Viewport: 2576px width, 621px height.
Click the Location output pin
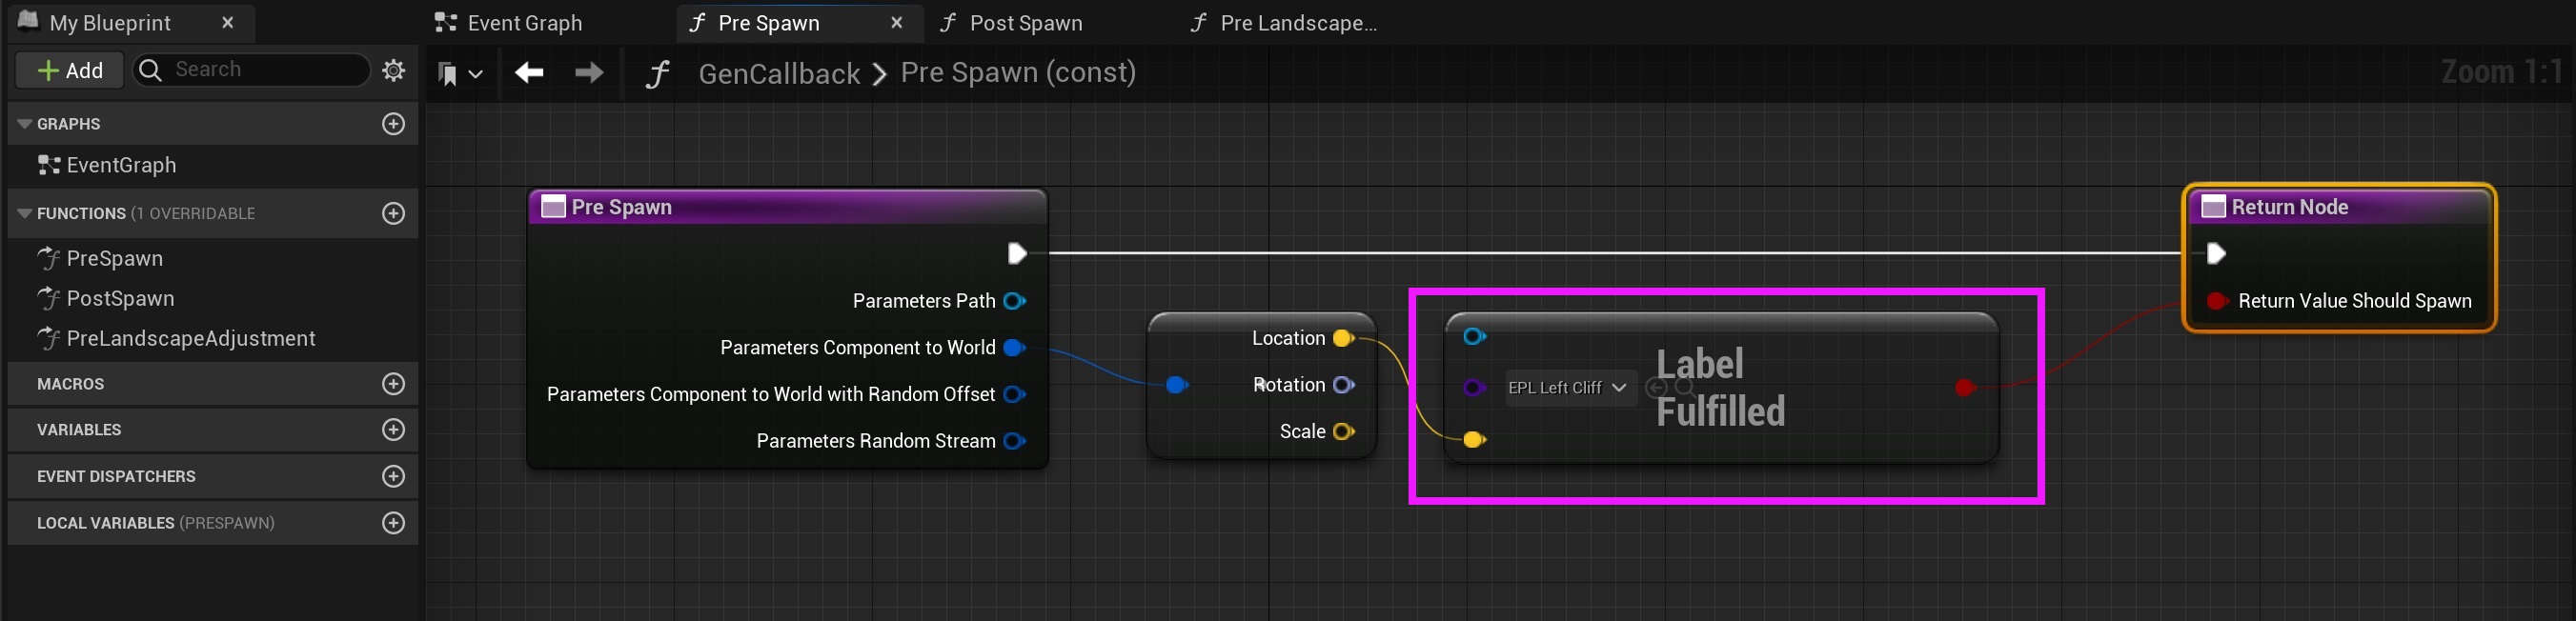tap(1345, 338)
